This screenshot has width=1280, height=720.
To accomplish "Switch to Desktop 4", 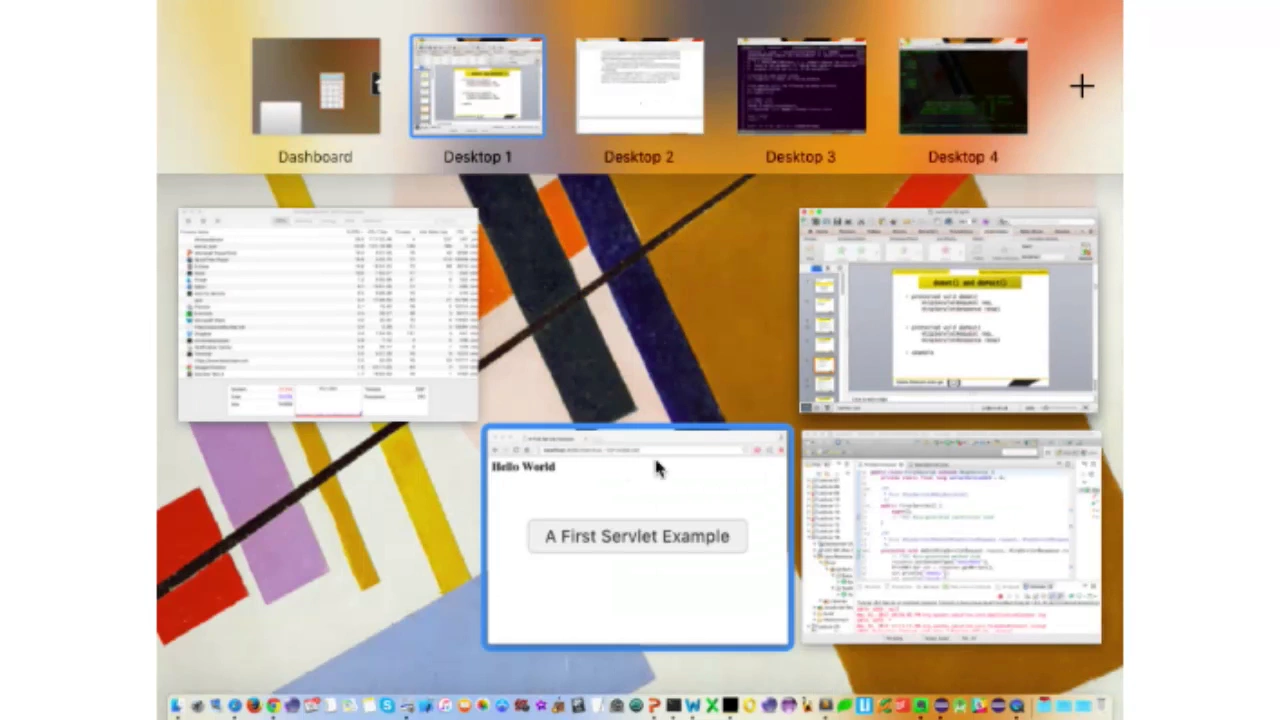I will [x=963, y=87].
